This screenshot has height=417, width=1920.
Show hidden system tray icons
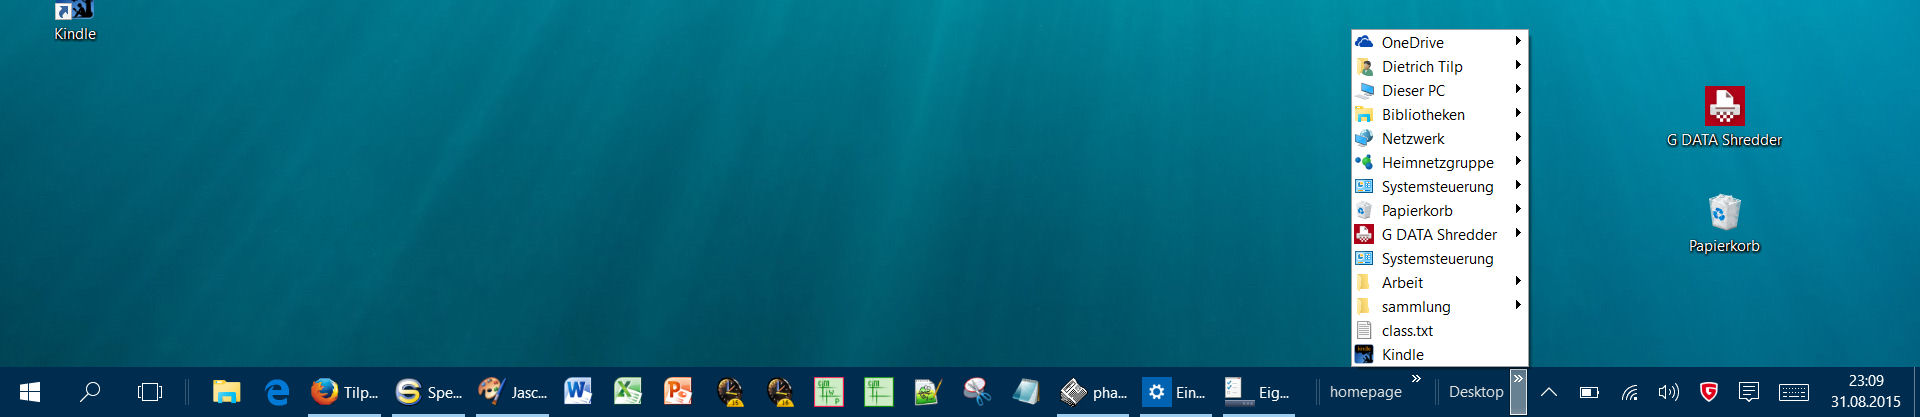1548,392
